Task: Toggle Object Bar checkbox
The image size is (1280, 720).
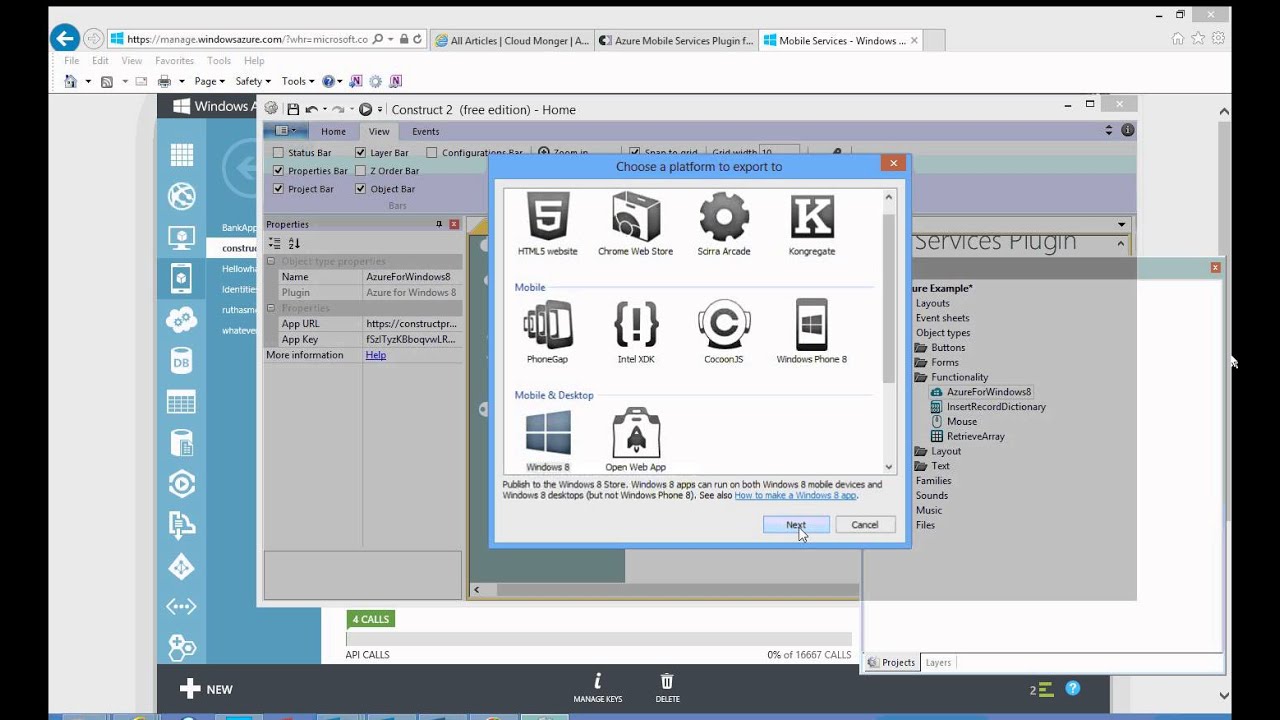Action: [360, 189]
